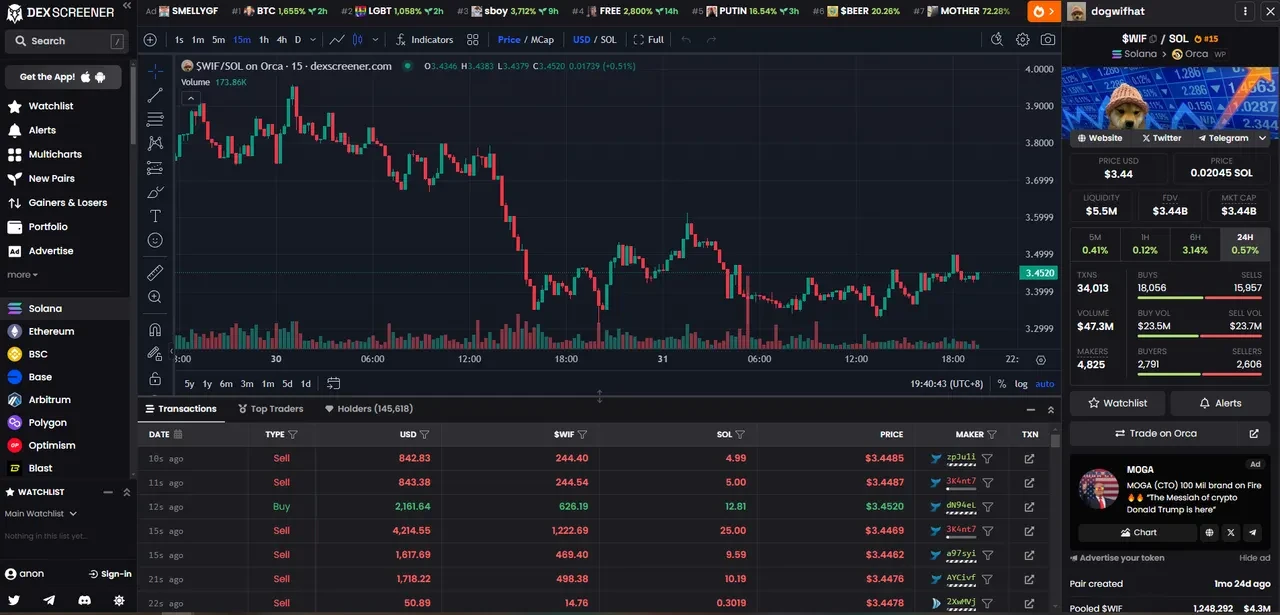Toggle Full screen chart mode
This screenshot has height=615, width=1280.
[648, 40]
